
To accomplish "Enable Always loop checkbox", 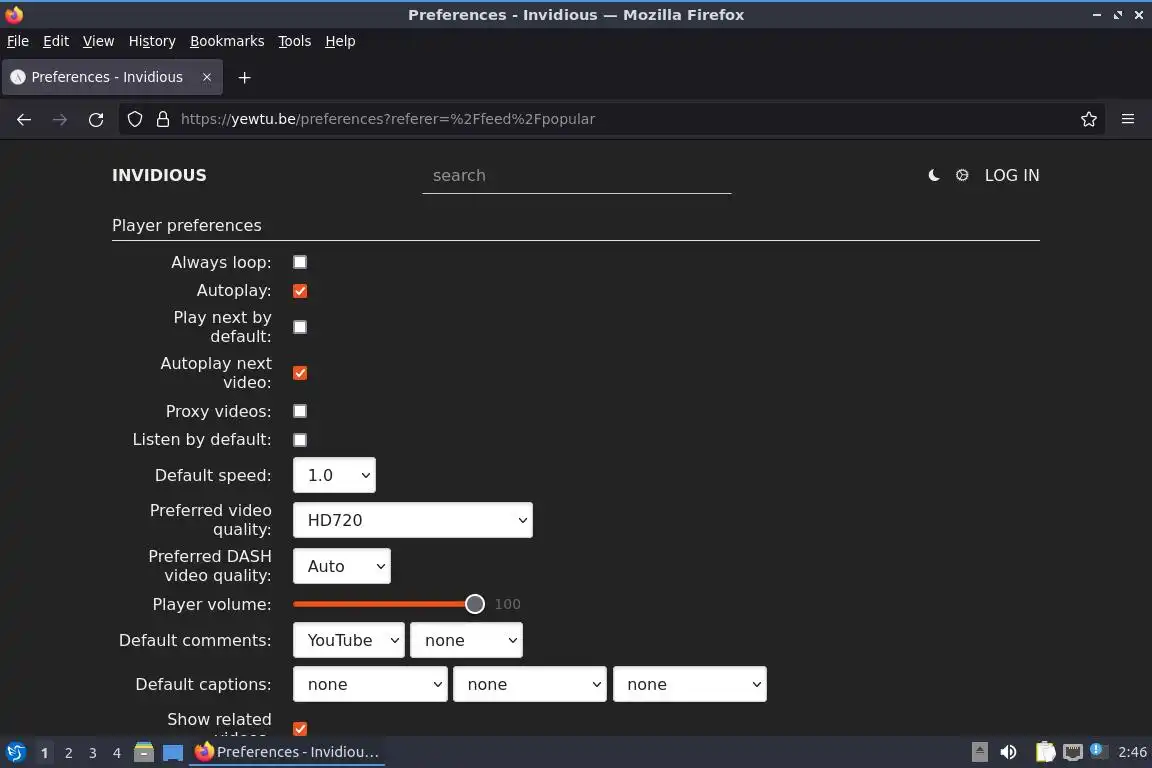I will tap(300, 262).
